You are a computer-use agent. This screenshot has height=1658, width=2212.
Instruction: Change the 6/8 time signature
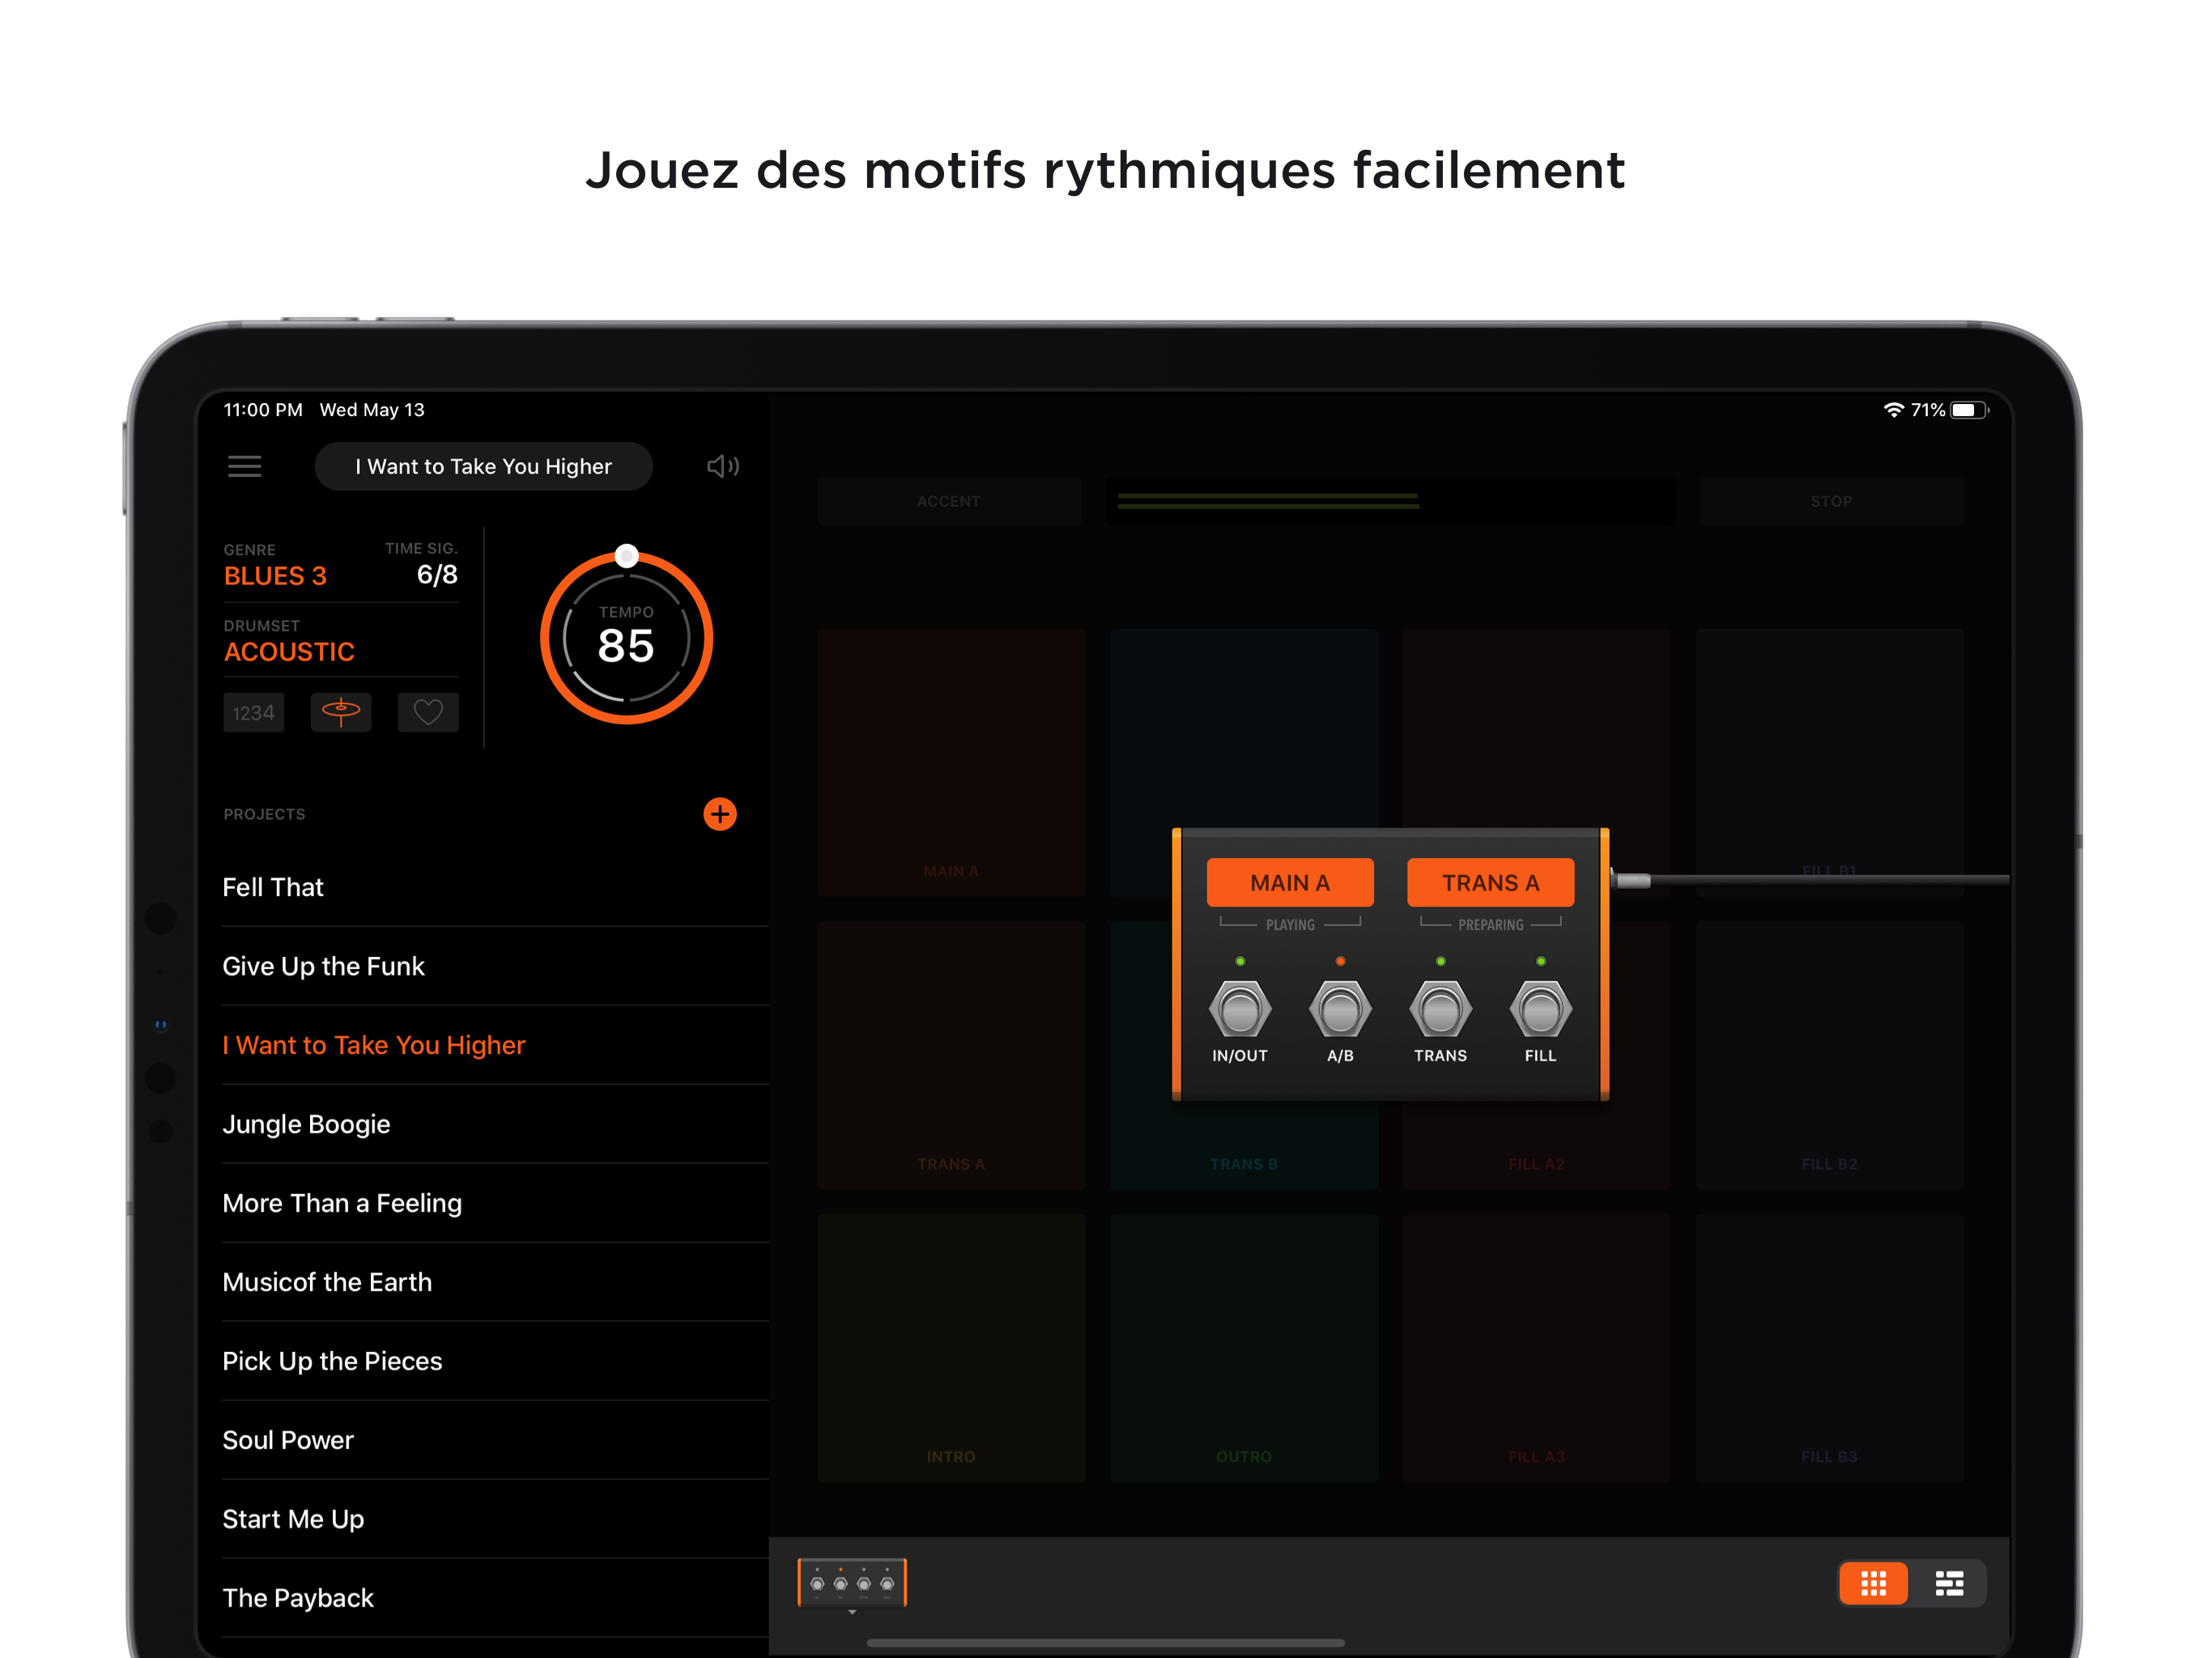pos(436,574)
